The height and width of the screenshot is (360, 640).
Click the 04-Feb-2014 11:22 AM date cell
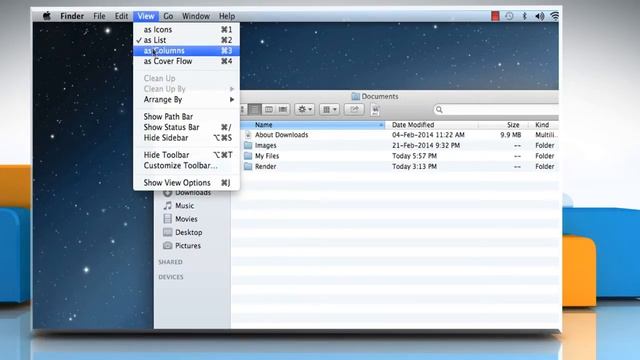tap(428, 135)
